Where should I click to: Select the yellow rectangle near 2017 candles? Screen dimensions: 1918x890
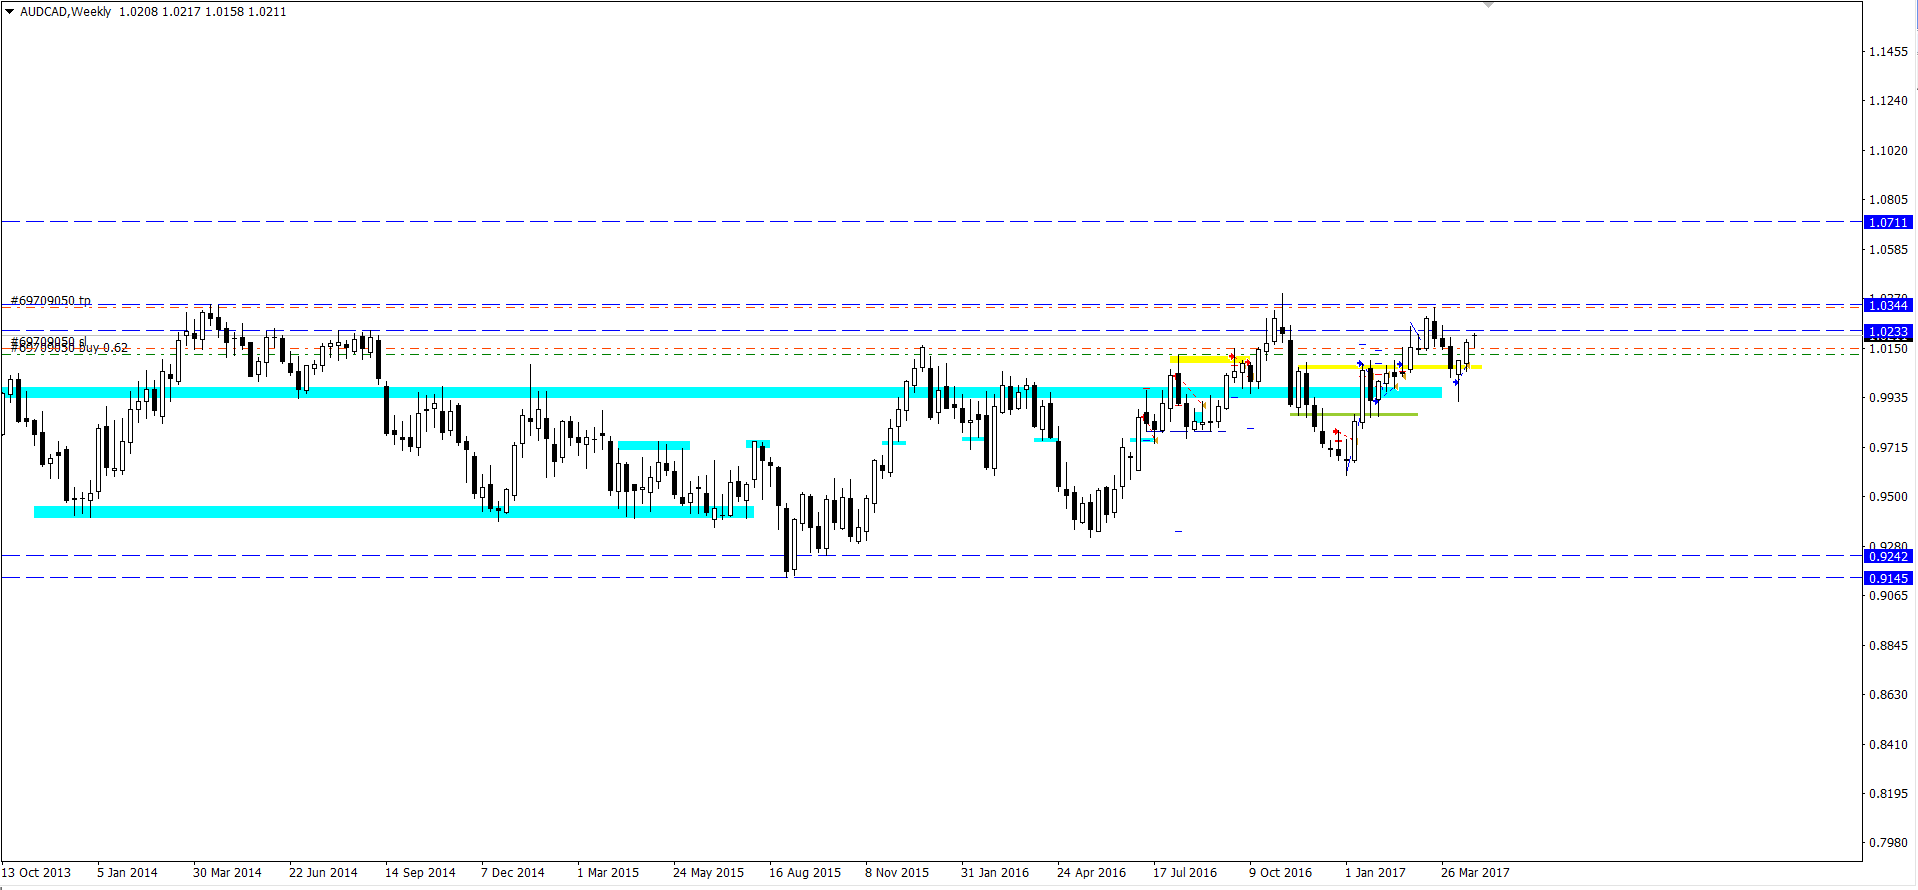[x=1389, y=367]
